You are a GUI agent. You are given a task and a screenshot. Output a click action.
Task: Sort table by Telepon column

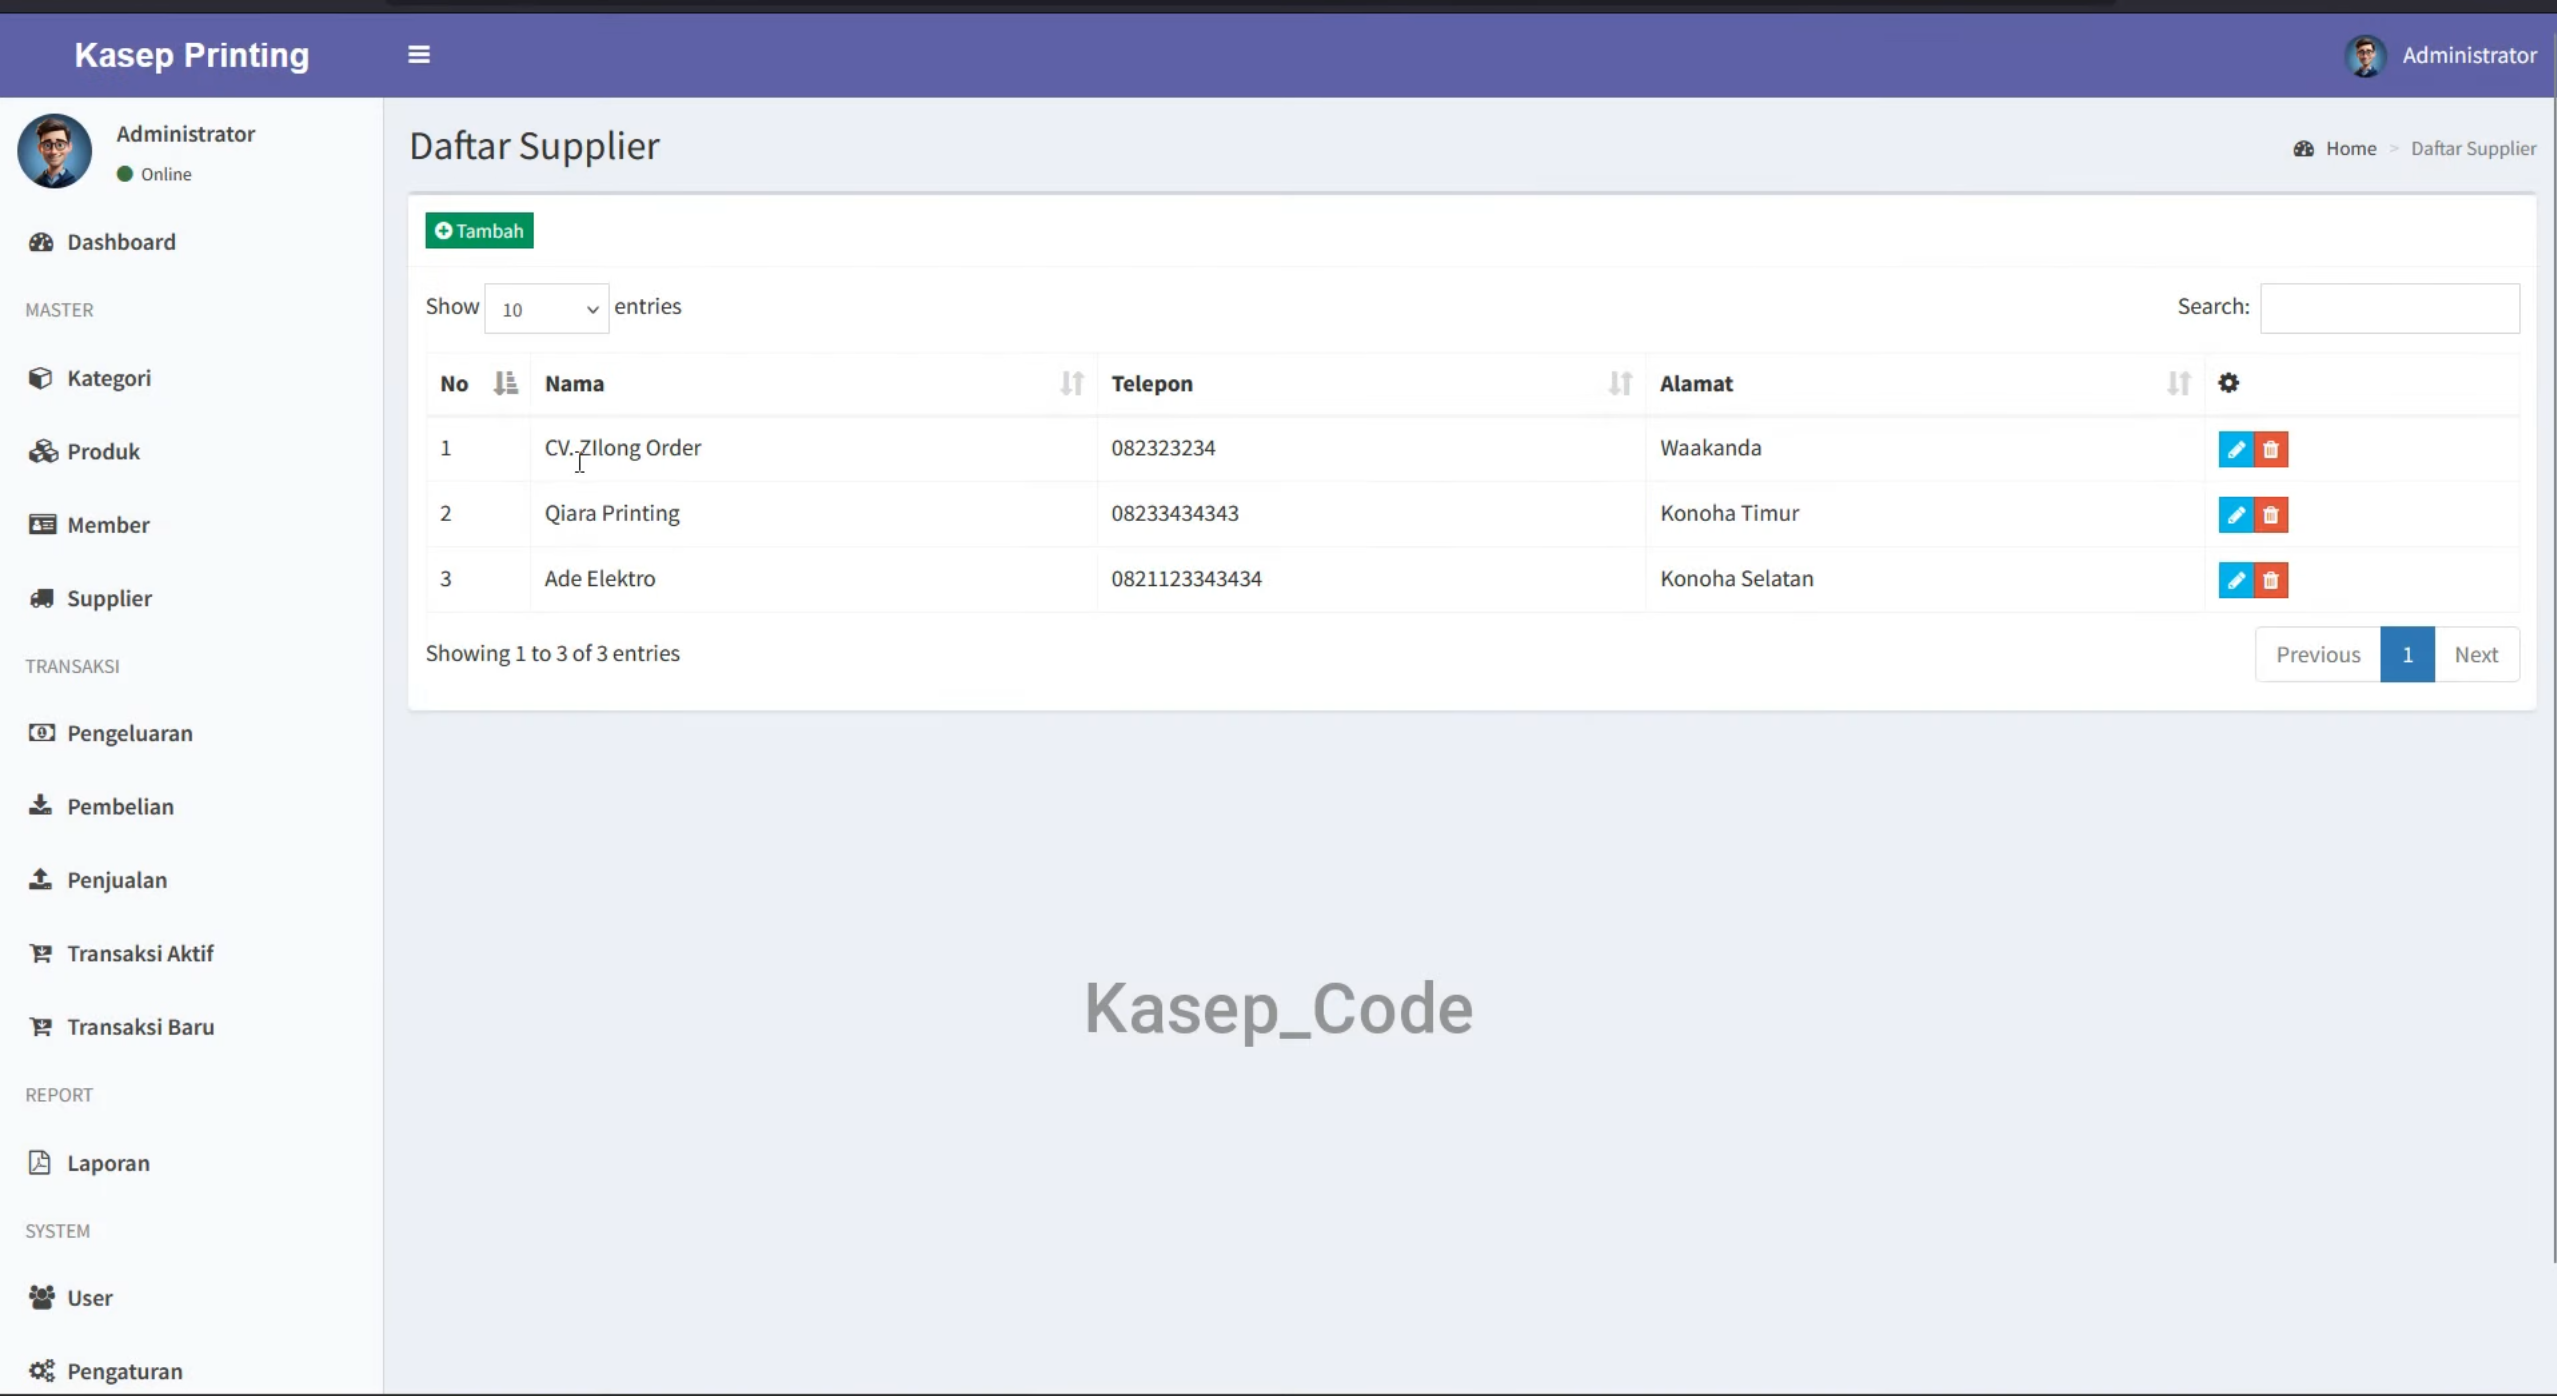[x=1371, y=384]
